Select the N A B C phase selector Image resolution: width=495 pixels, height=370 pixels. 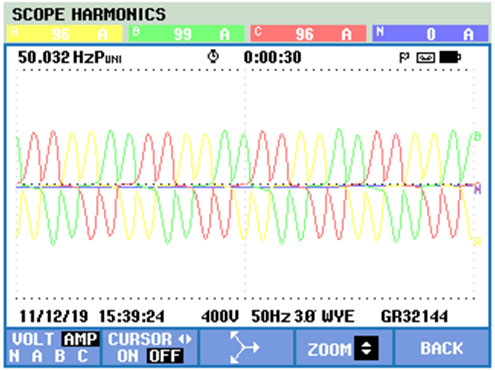coord(49,356)
